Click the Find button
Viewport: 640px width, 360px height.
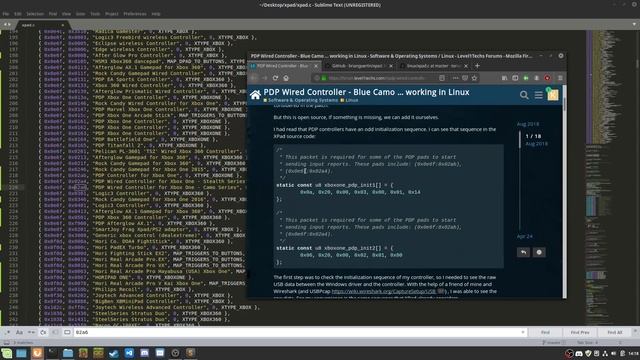tap(545, 332)
